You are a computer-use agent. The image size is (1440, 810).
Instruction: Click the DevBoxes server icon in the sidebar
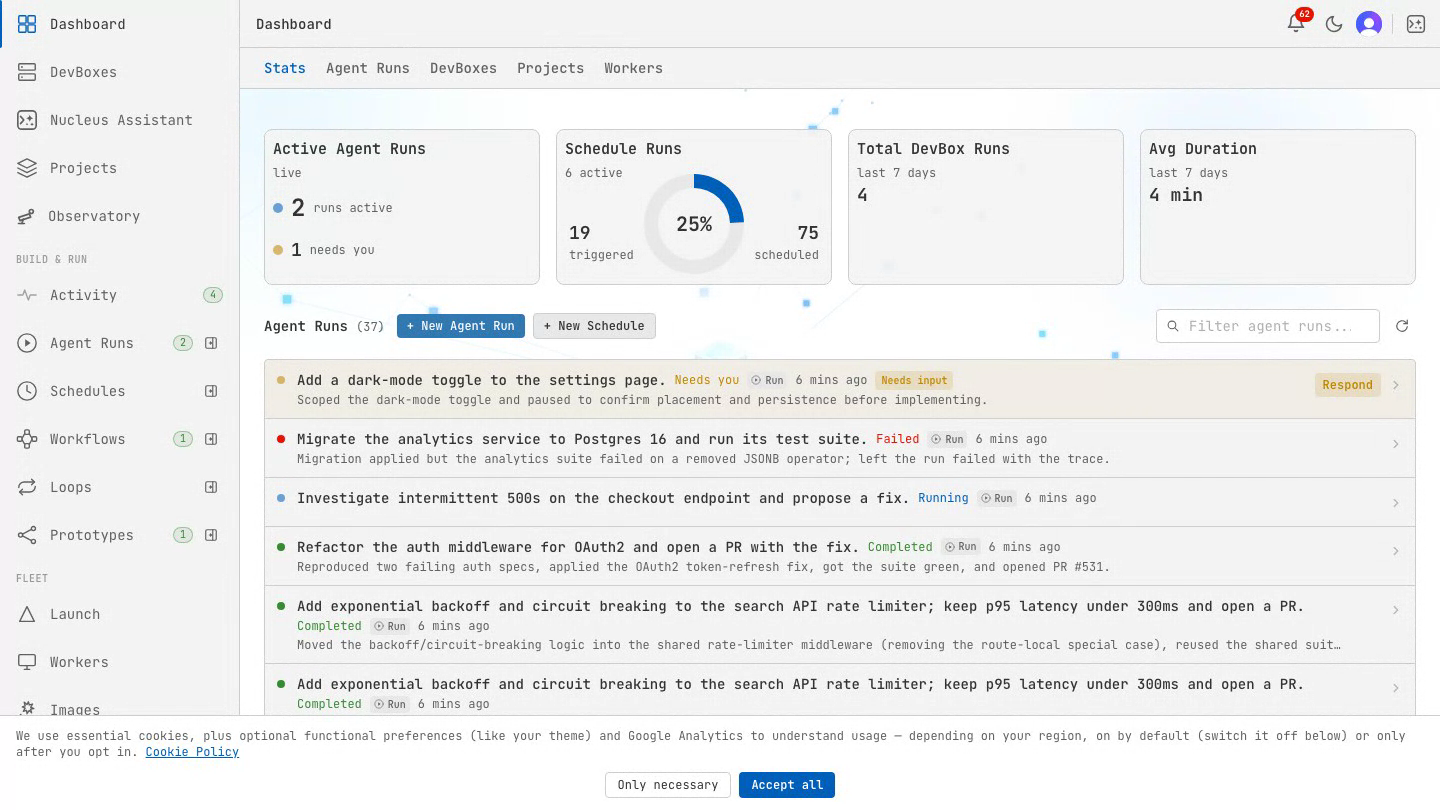coord(27,72)
